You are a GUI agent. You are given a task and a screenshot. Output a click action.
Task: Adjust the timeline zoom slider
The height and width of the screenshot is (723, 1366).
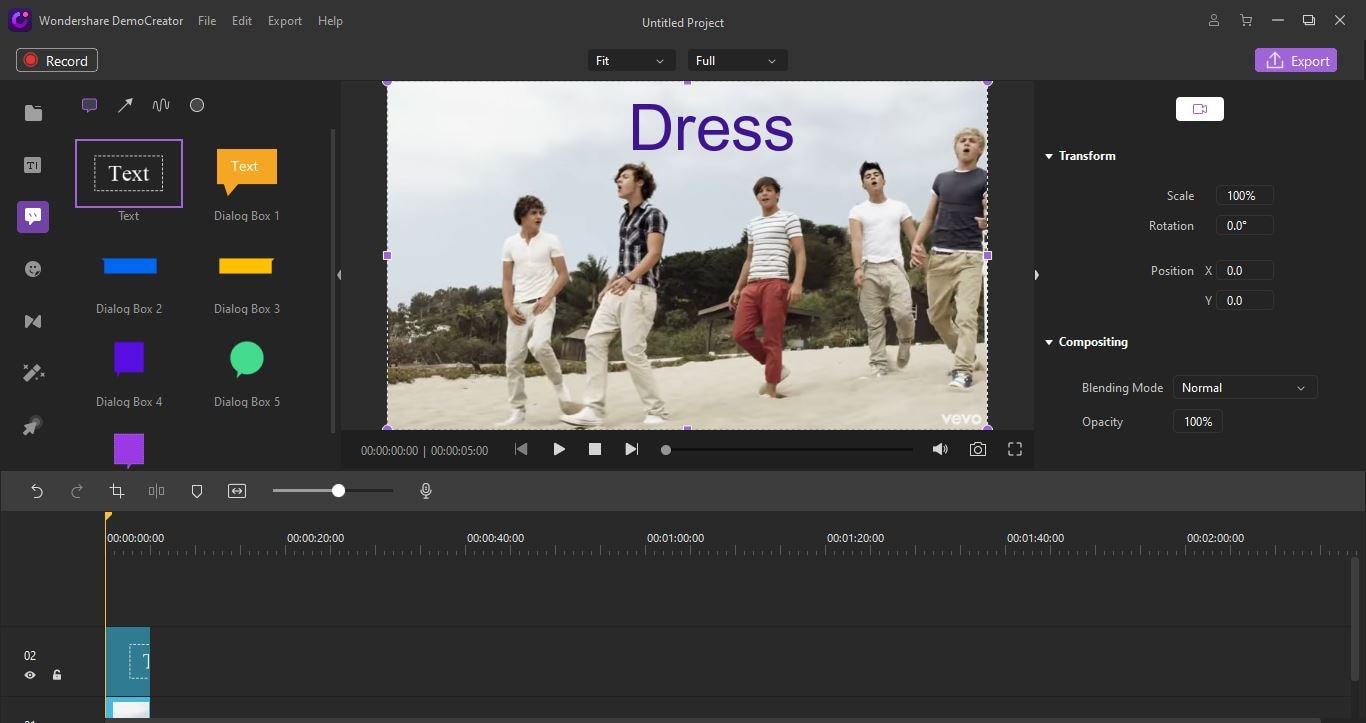(333, 491)
